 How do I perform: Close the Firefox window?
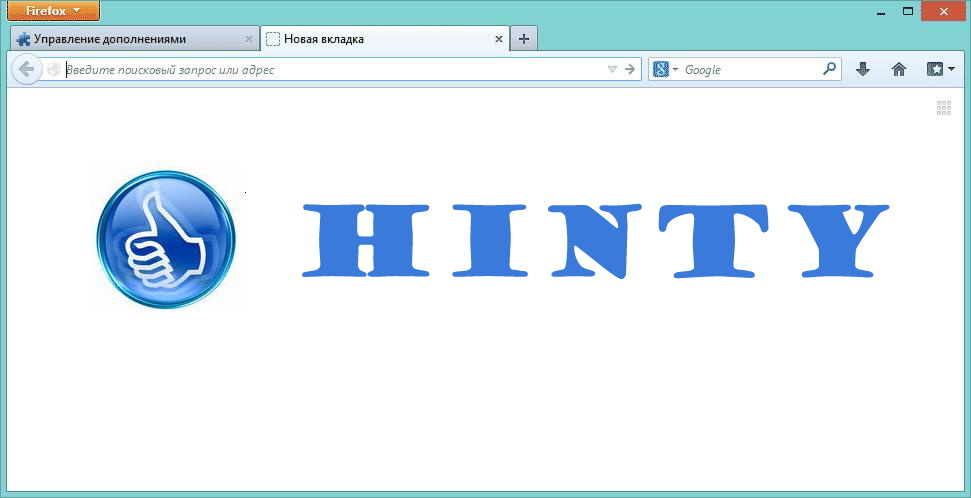point(943,11)
